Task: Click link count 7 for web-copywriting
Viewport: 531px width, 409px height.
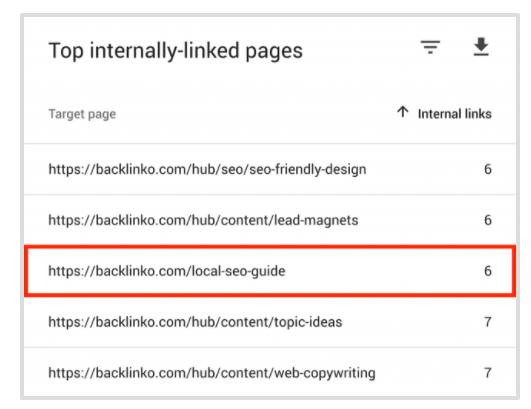Action: pos(488,372)
